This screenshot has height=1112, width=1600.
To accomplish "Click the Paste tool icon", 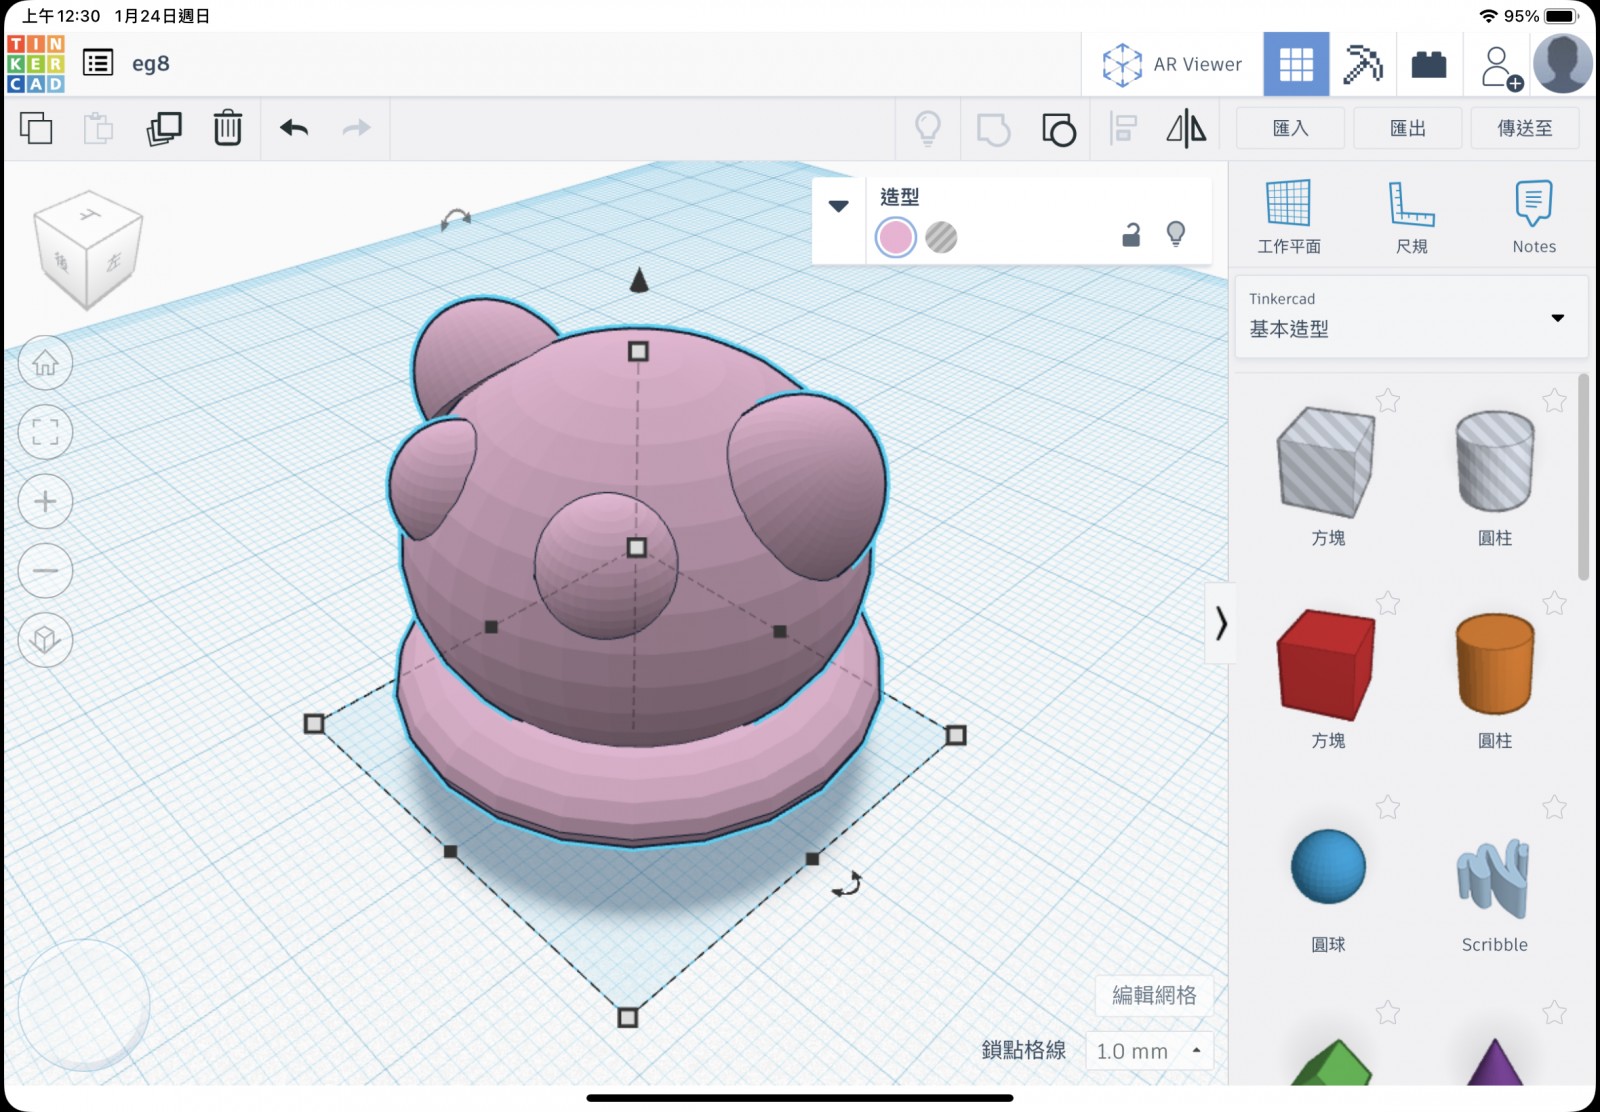I will pos(98,128).
